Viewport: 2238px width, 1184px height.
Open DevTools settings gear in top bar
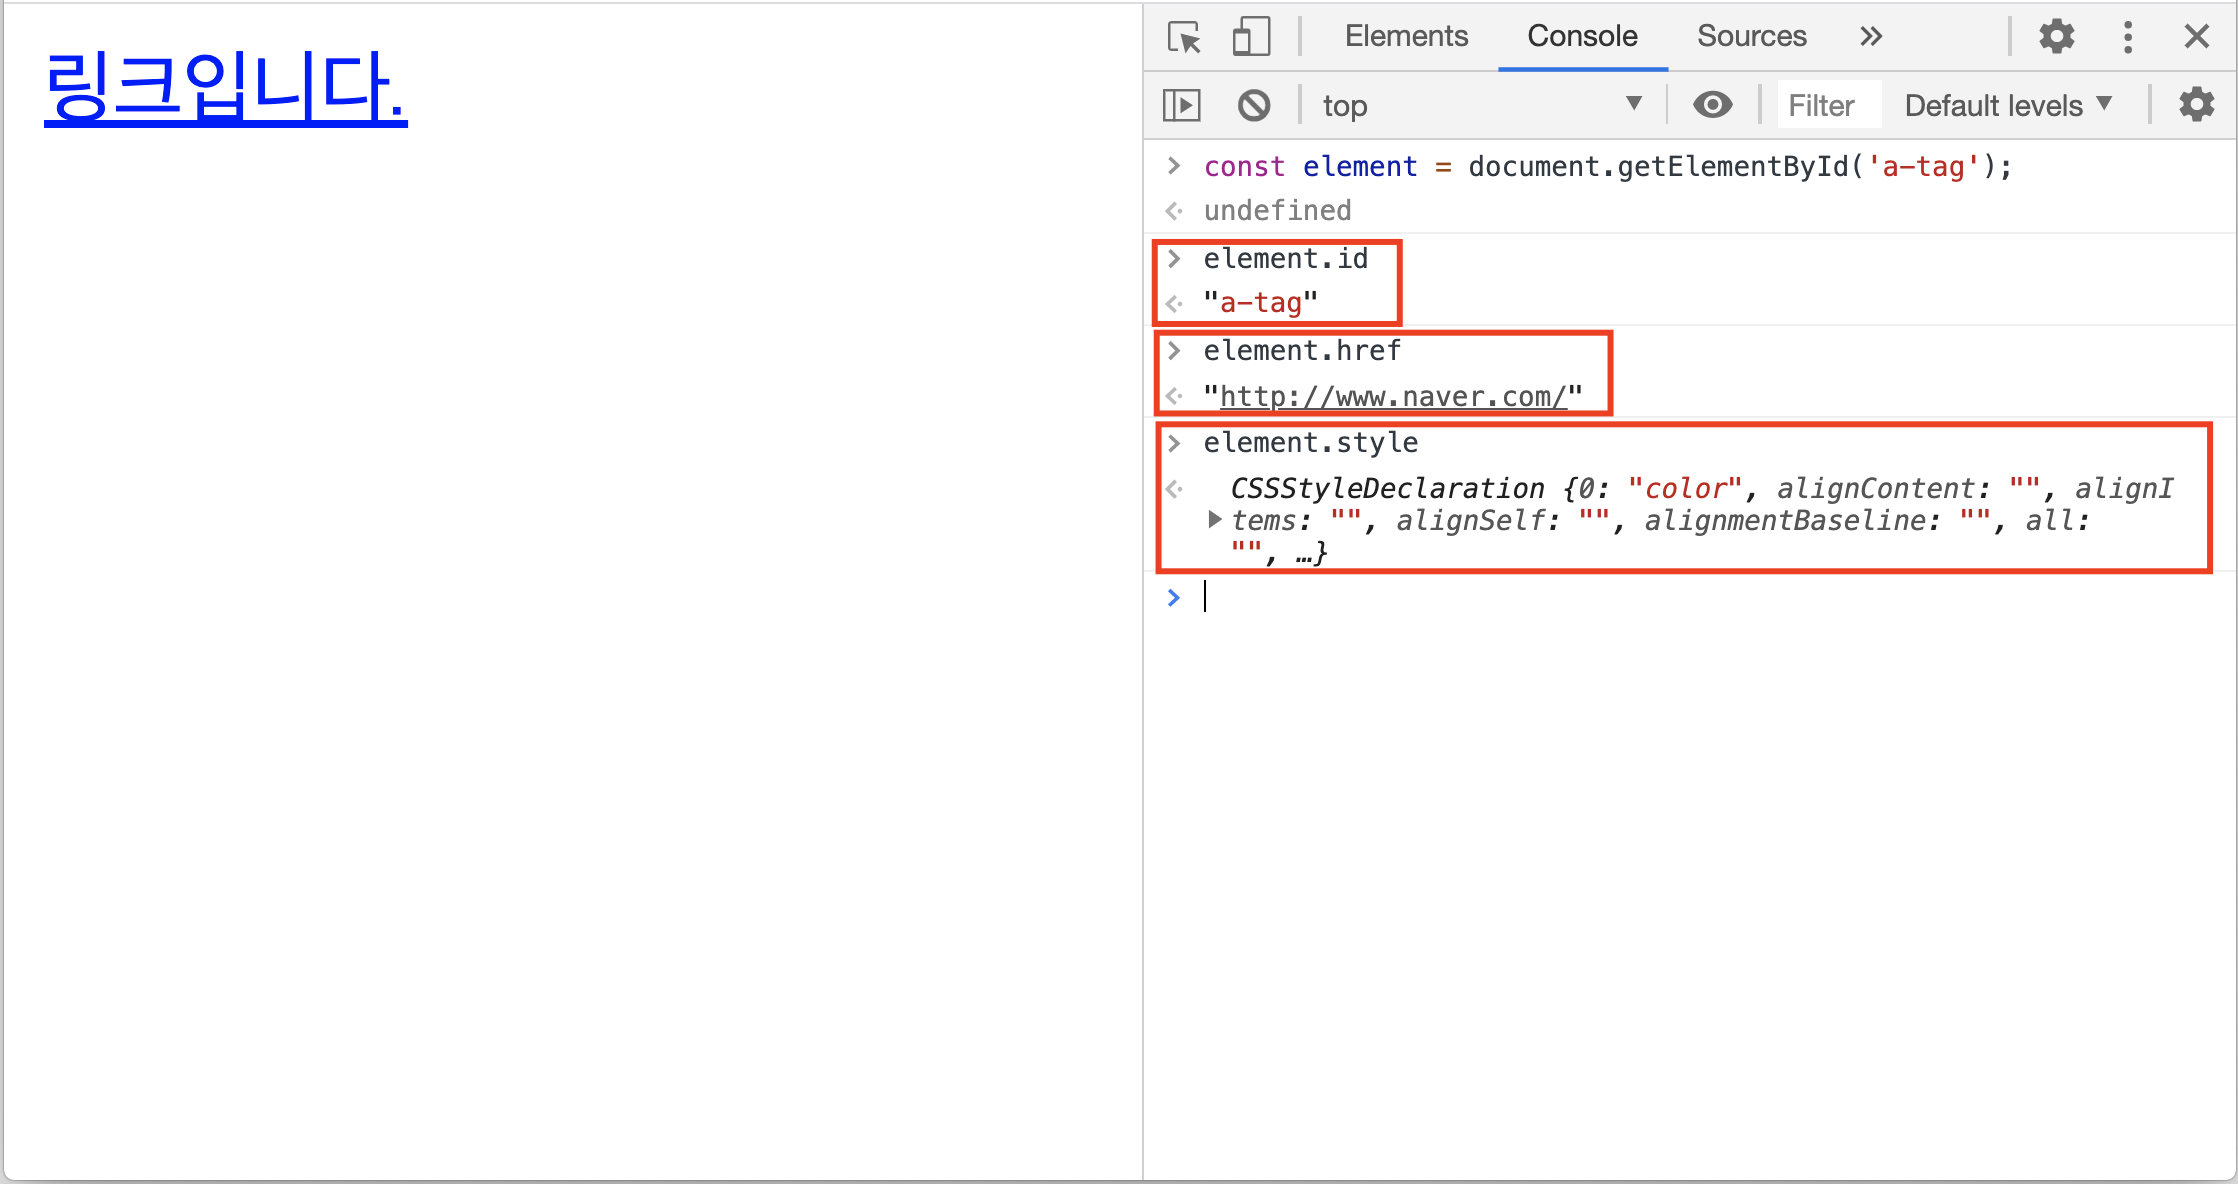(x=2056, y=37)
